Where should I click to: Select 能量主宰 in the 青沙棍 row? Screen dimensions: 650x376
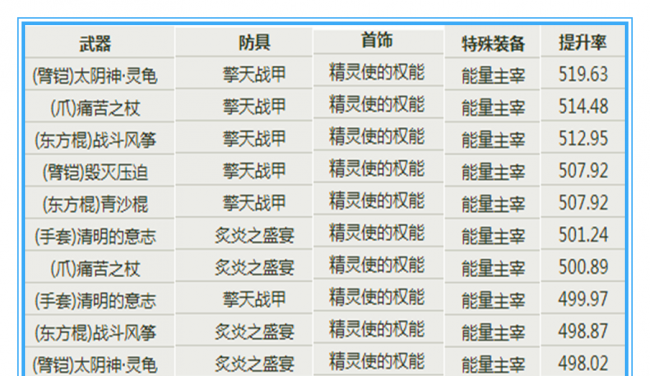click(493, 204)
